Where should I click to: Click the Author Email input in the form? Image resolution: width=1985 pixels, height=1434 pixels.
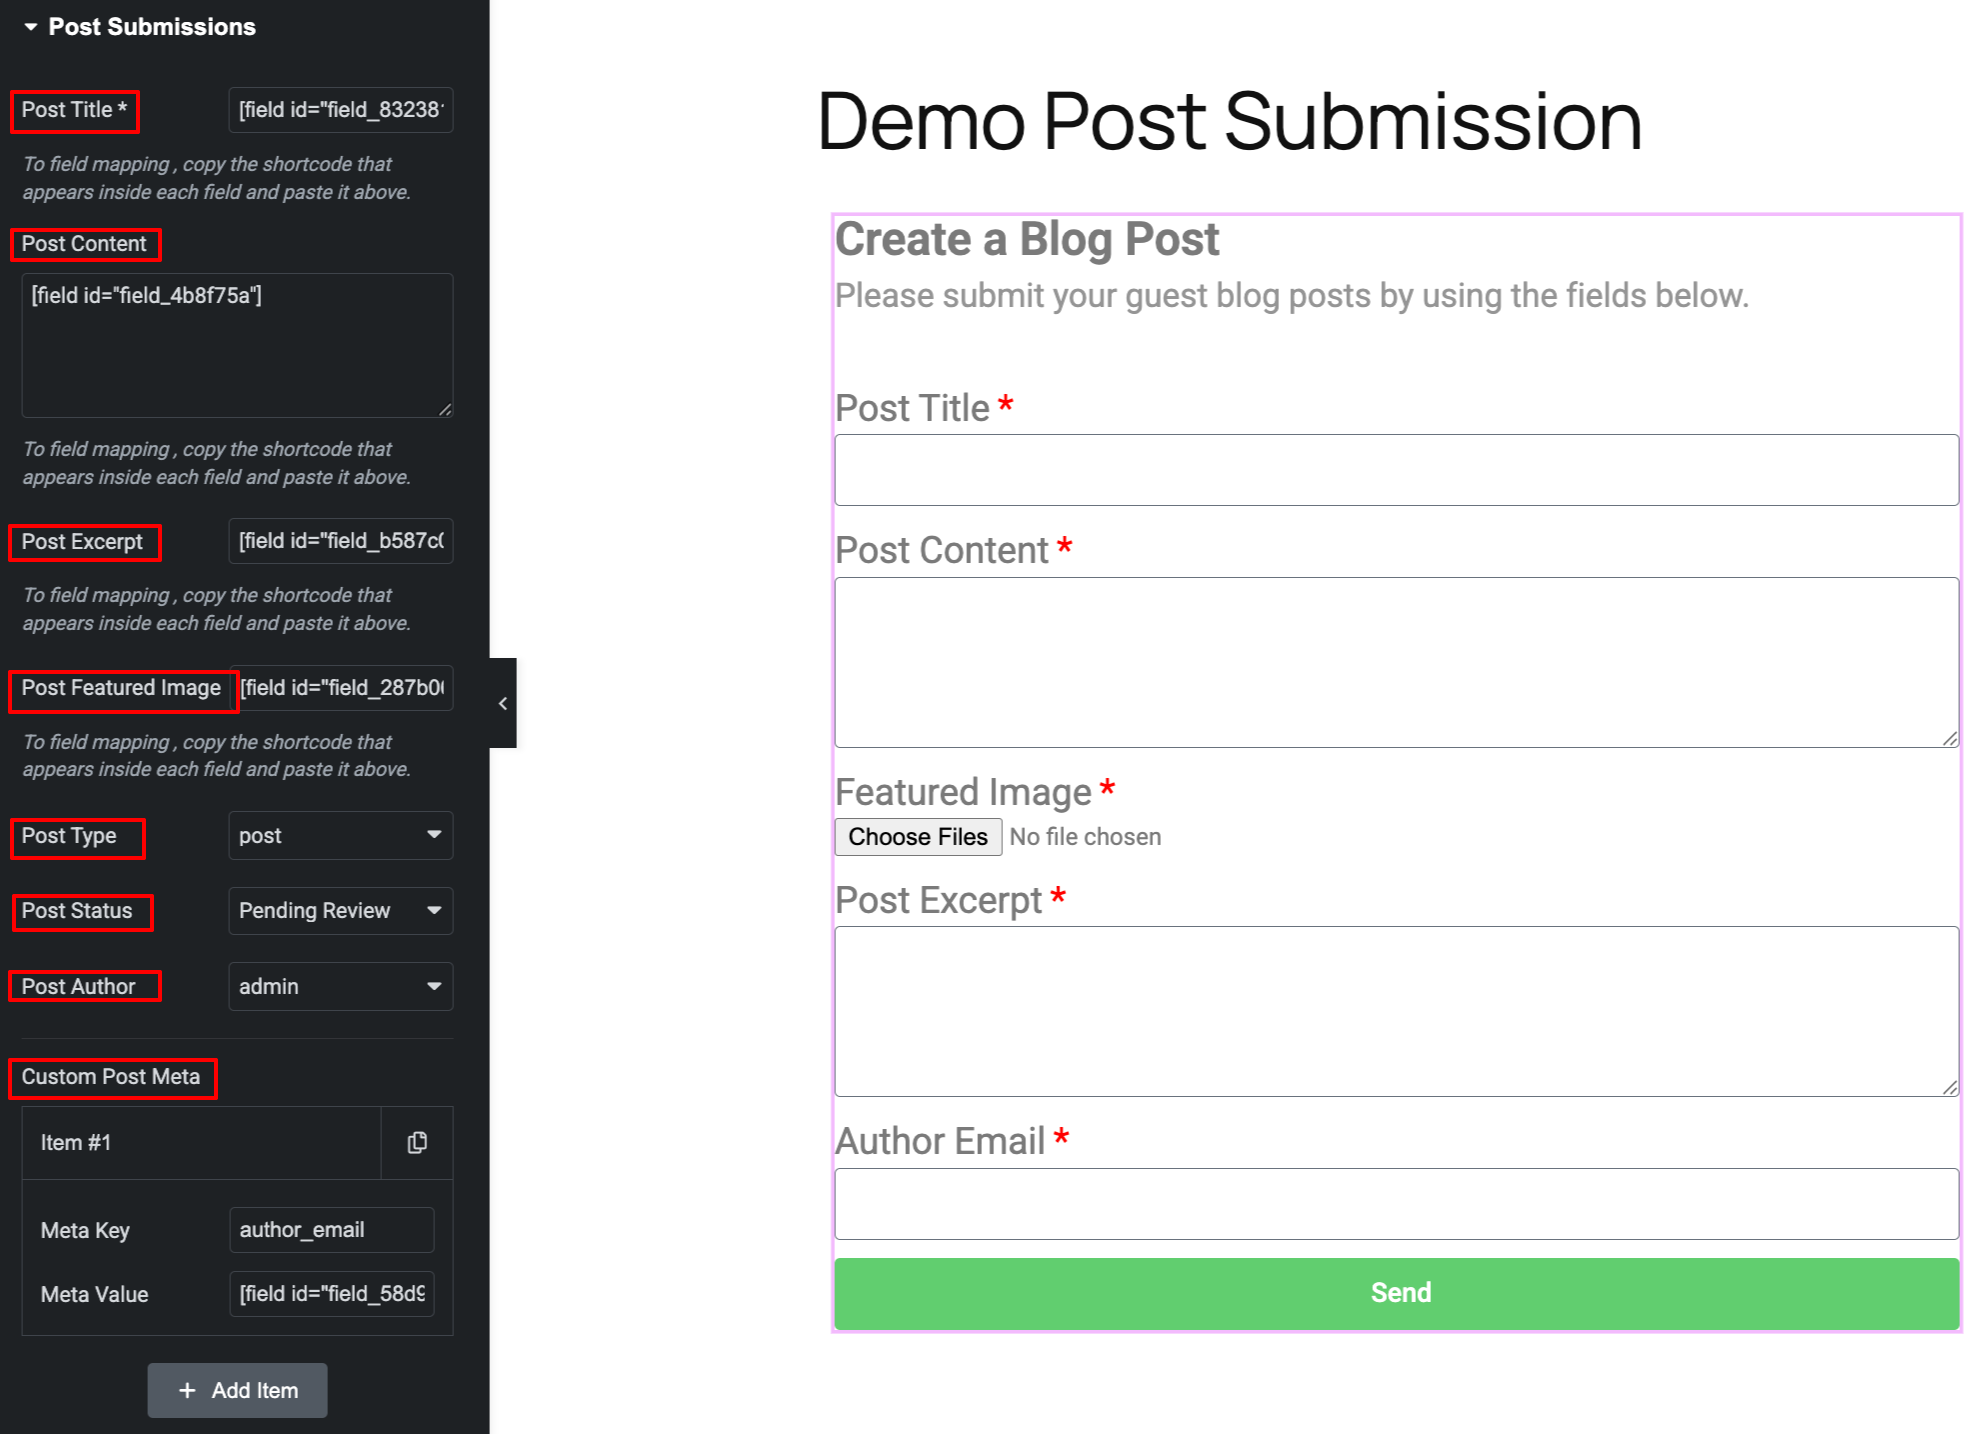pos(1396,1204)
